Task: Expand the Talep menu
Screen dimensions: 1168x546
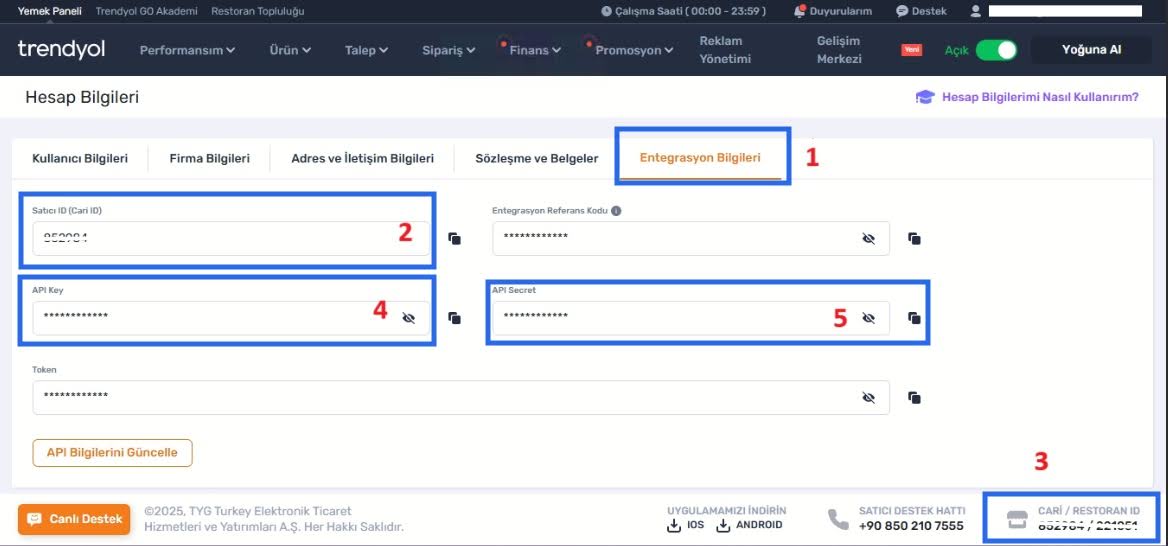Action: click(366, 50)
